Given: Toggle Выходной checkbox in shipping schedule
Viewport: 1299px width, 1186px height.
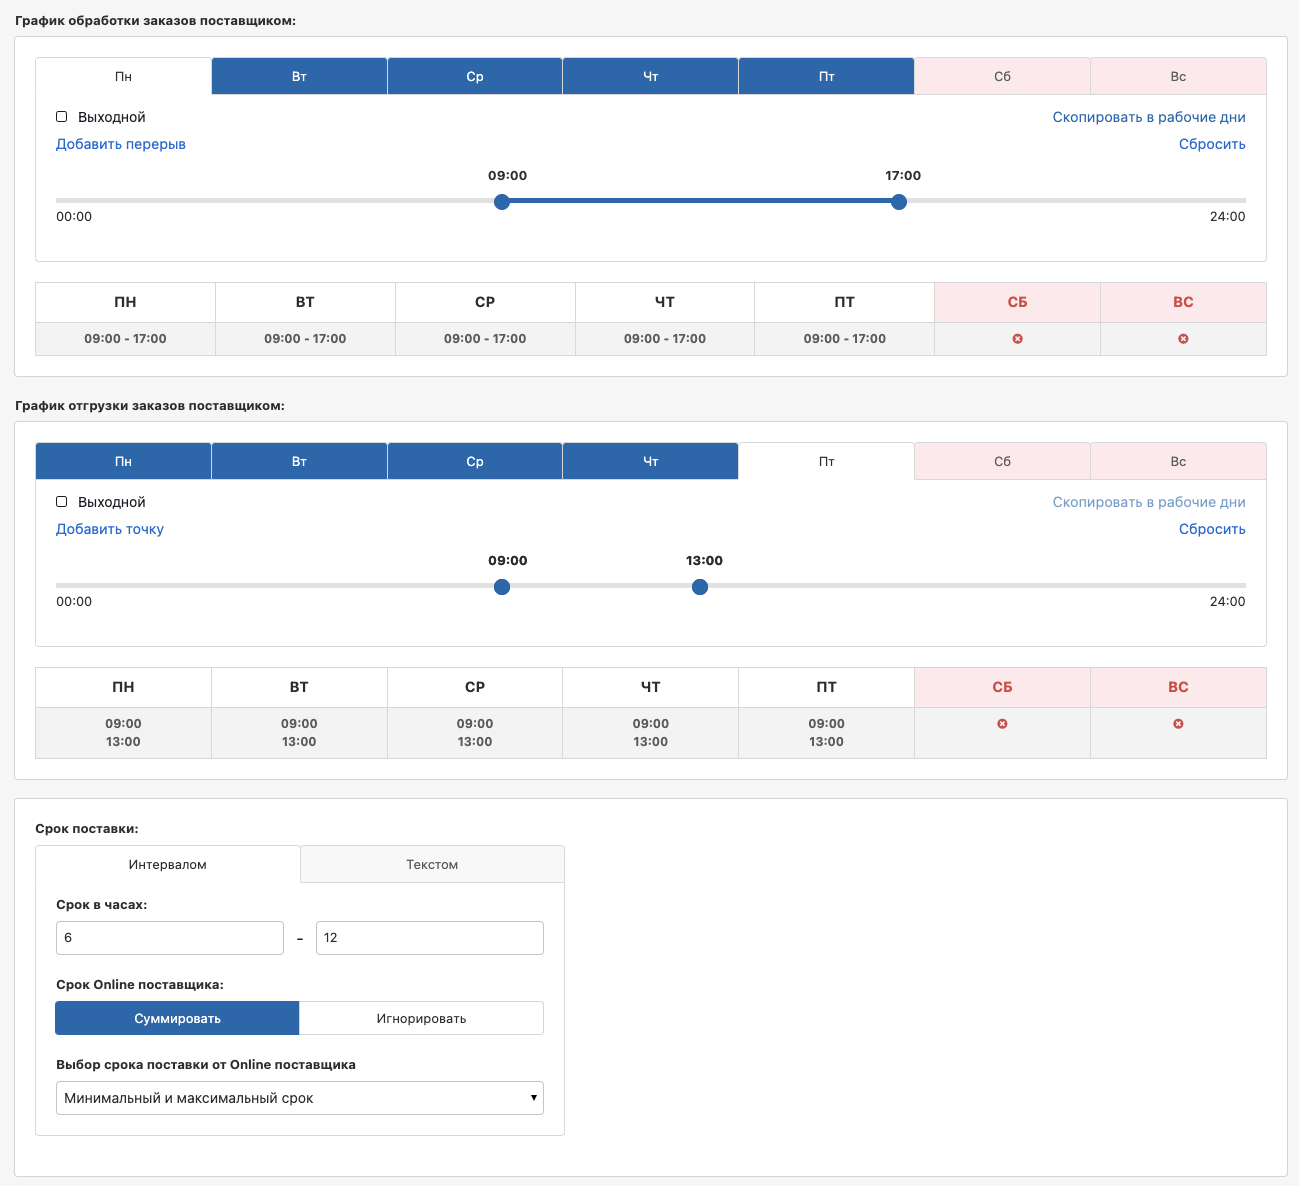Looking at the screenshot, I should pos(62,502).
